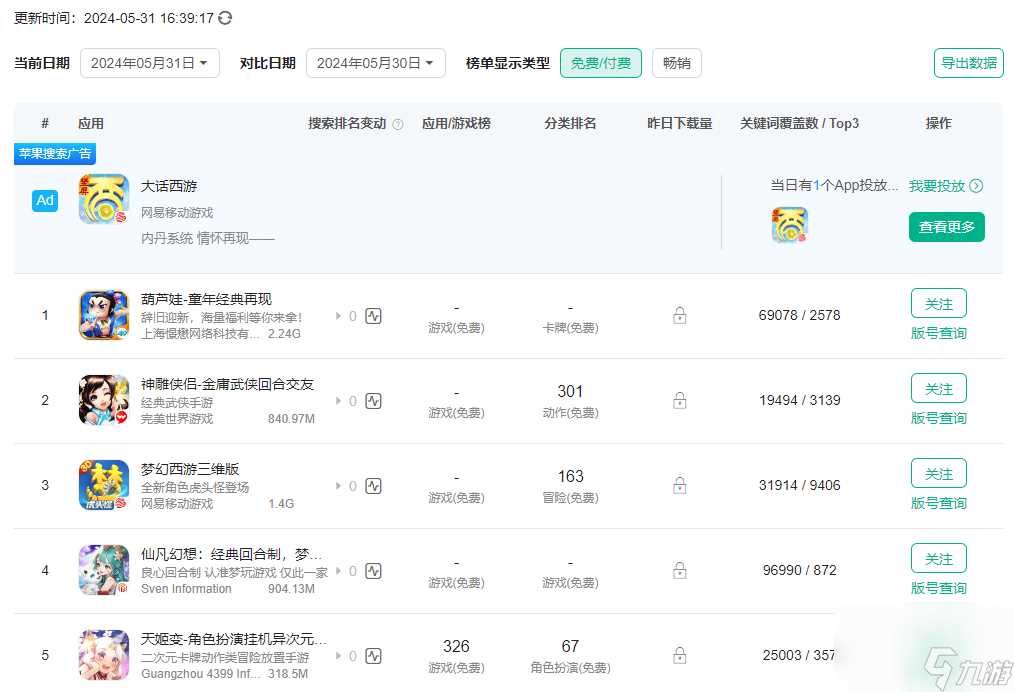Select the 免费/付费 list display type
This screenshot has height=692, width=1014.
click(x=600, y=62)
